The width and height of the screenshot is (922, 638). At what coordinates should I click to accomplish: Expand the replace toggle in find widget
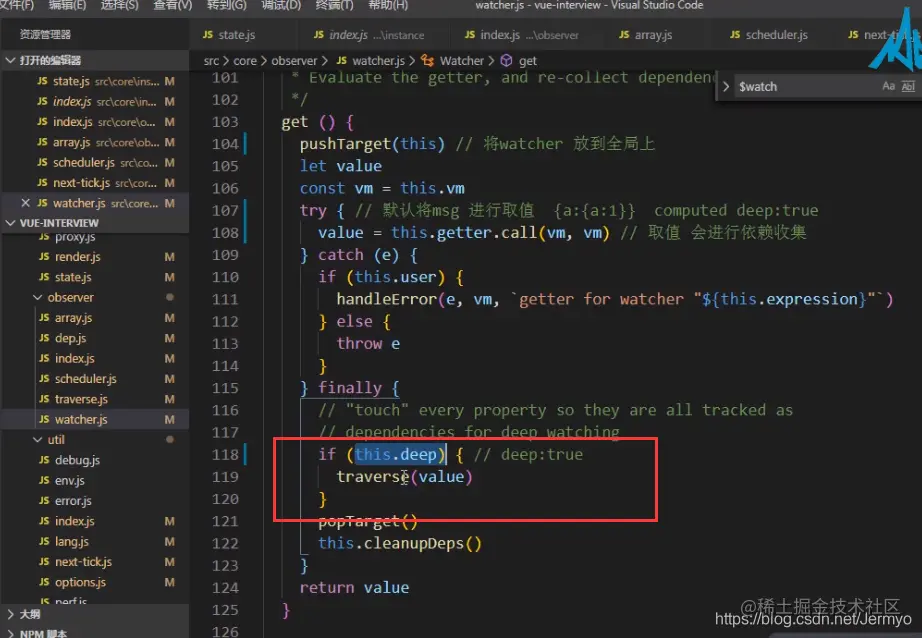pyautogui.click(x=726, y=86)
